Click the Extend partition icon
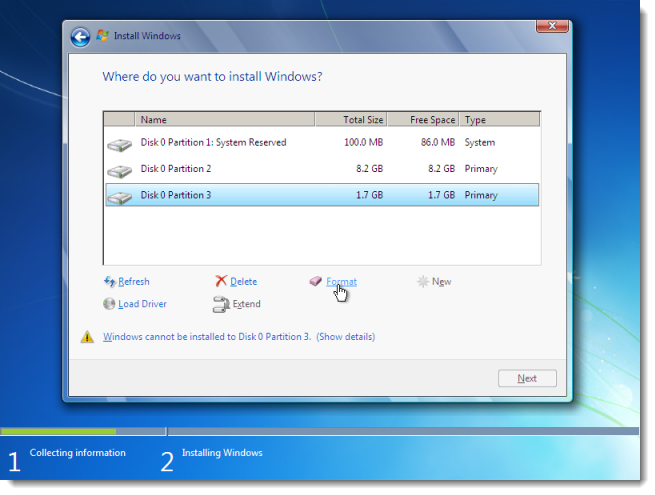655x495 pixels. (221, 305)
